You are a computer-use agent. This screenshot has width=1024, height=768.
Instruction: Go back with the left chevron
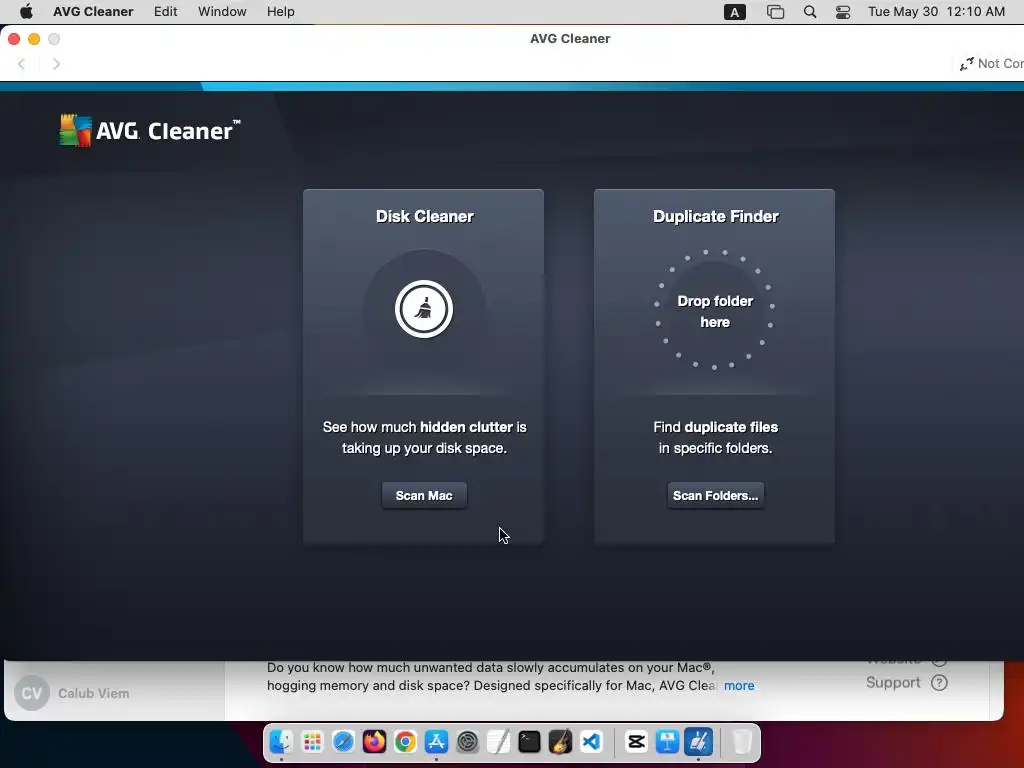pyautogui.click(x=22, y=63)
